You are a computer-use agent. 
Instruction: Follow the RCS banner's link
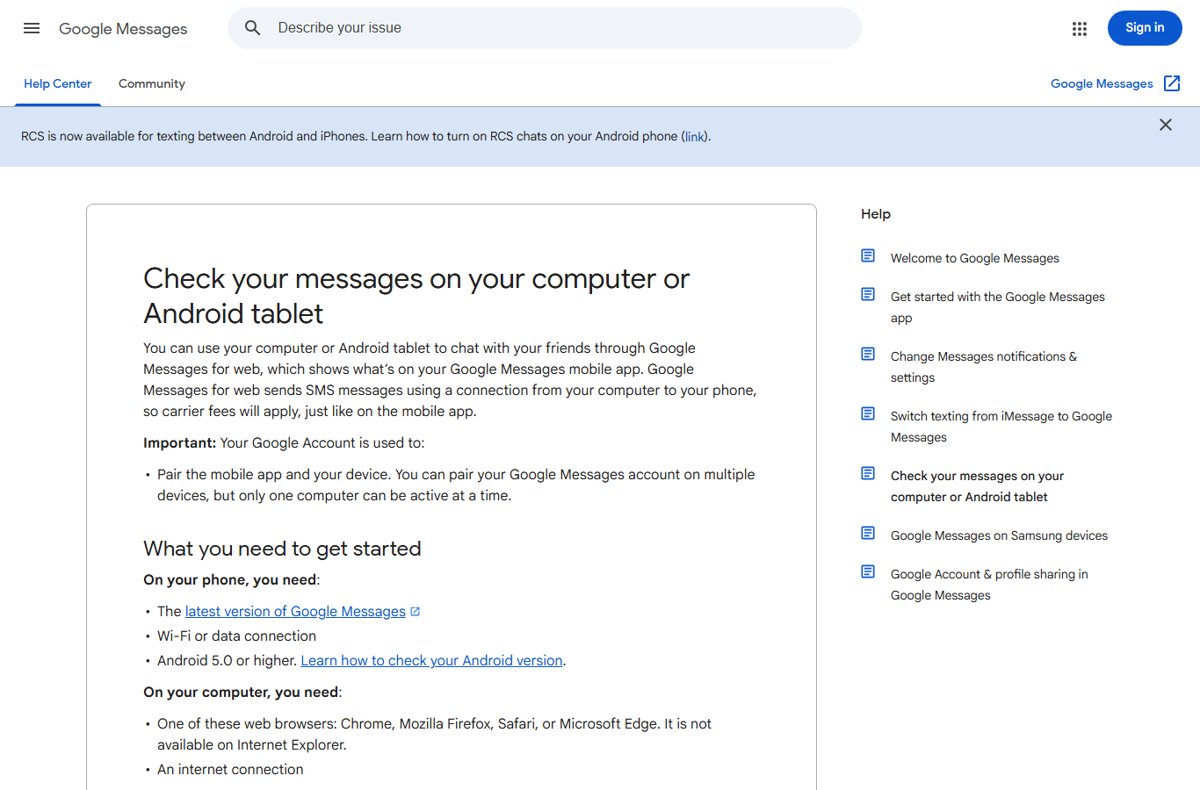click(x=695, y=137)
